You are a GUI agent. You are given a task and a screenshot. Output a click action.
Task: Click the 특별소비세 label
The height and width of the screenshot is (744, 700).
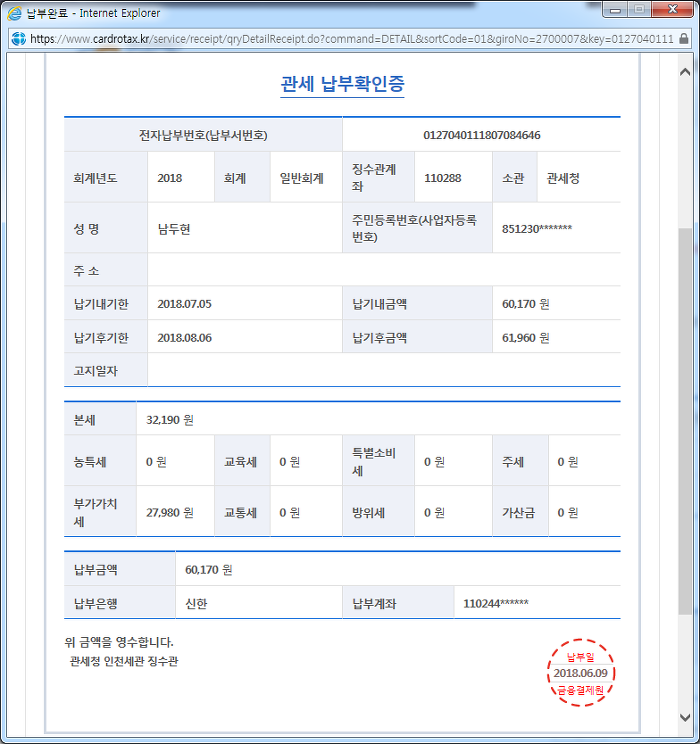coord(374,462)
